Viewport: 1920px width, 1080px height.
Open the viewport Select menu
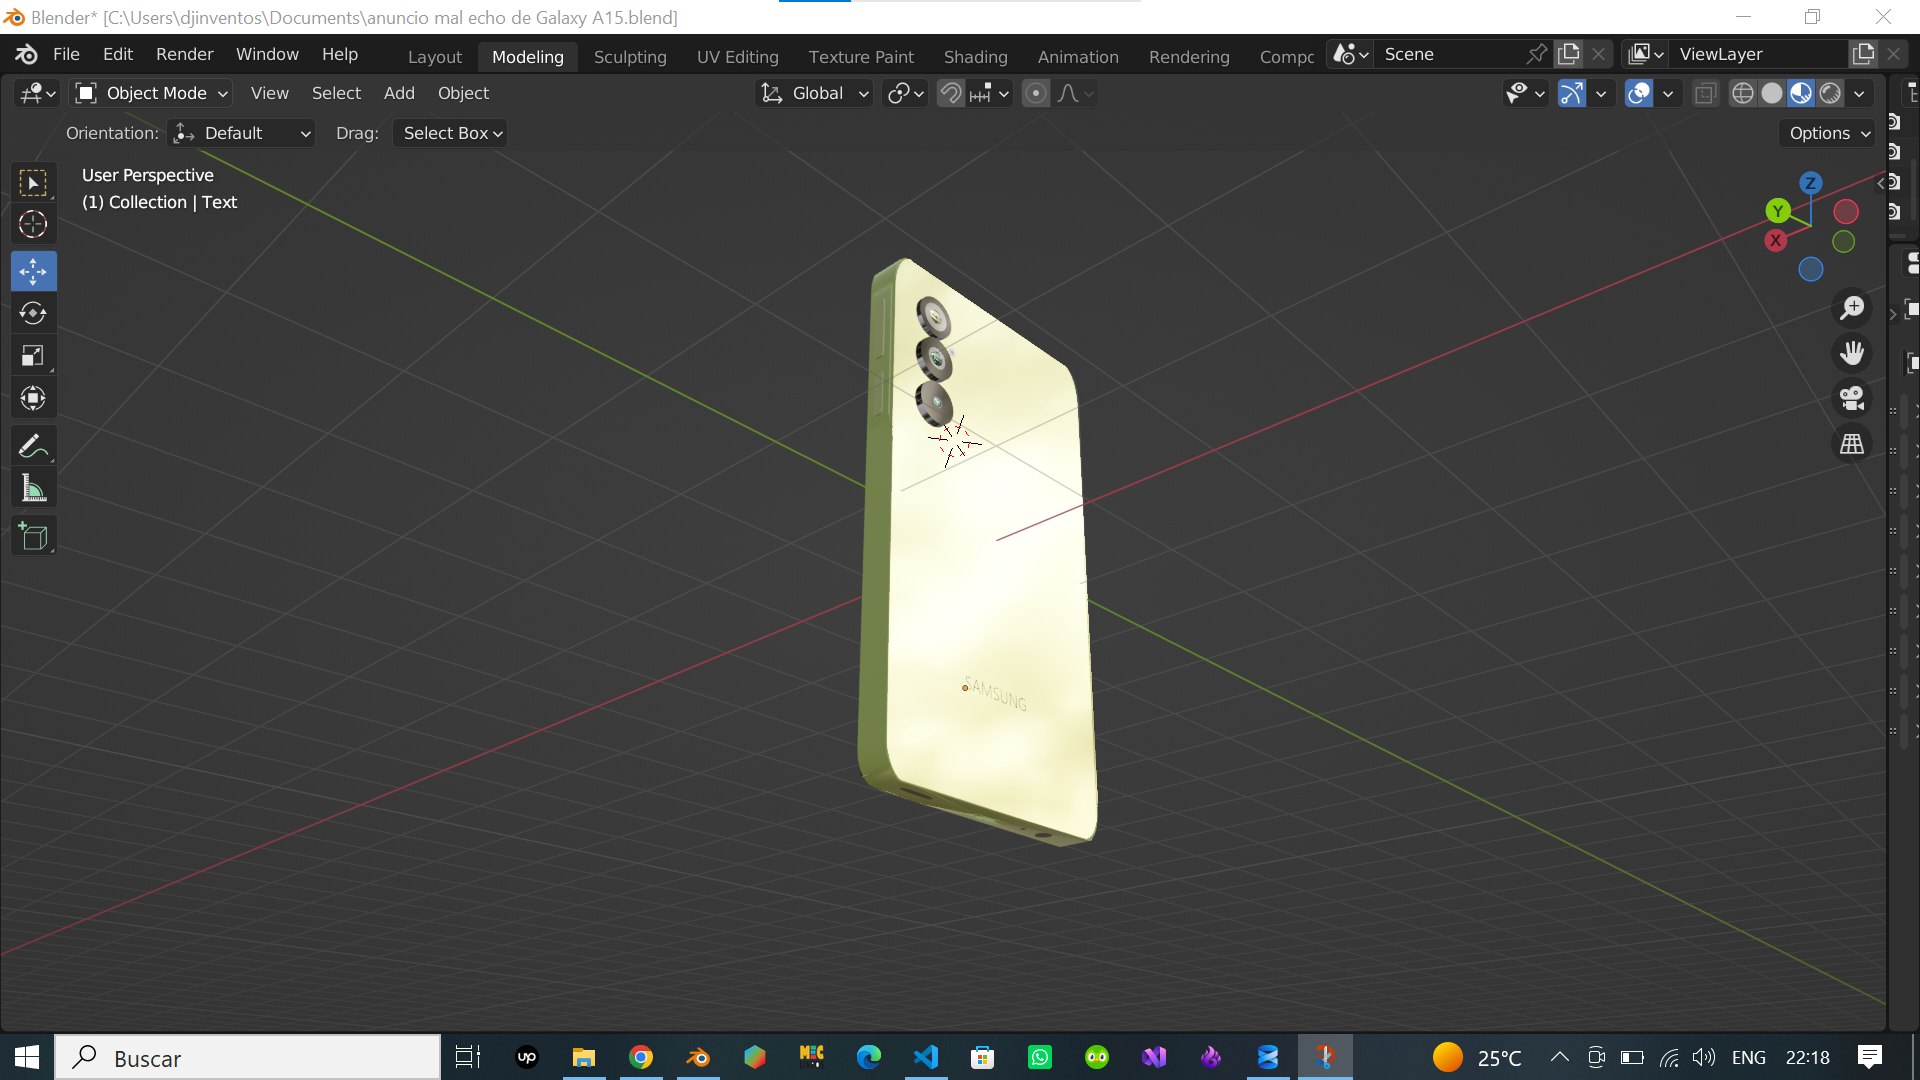point(336,93)
